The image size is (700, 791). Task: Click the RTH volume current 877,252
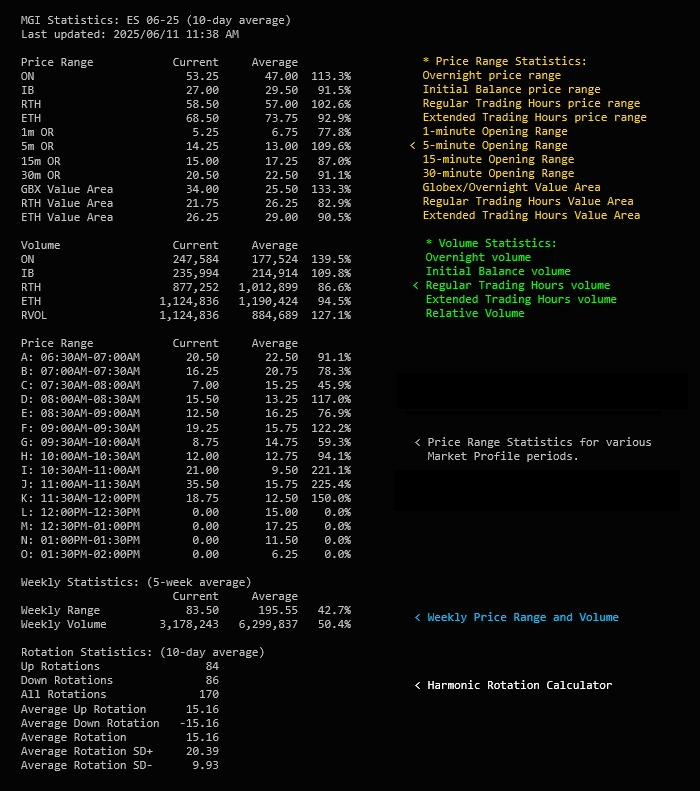coord(196,287)
